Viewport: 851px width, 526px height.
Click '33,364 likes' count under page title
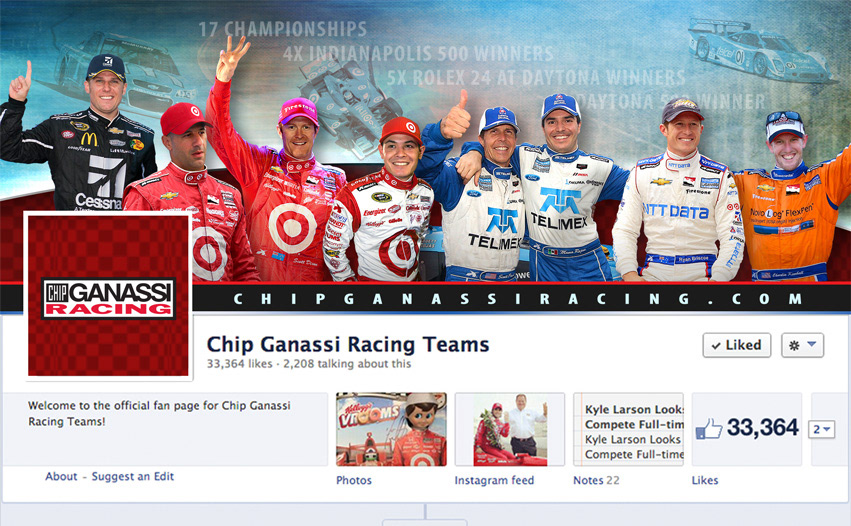pyautogui.click(x=239, y=364)
